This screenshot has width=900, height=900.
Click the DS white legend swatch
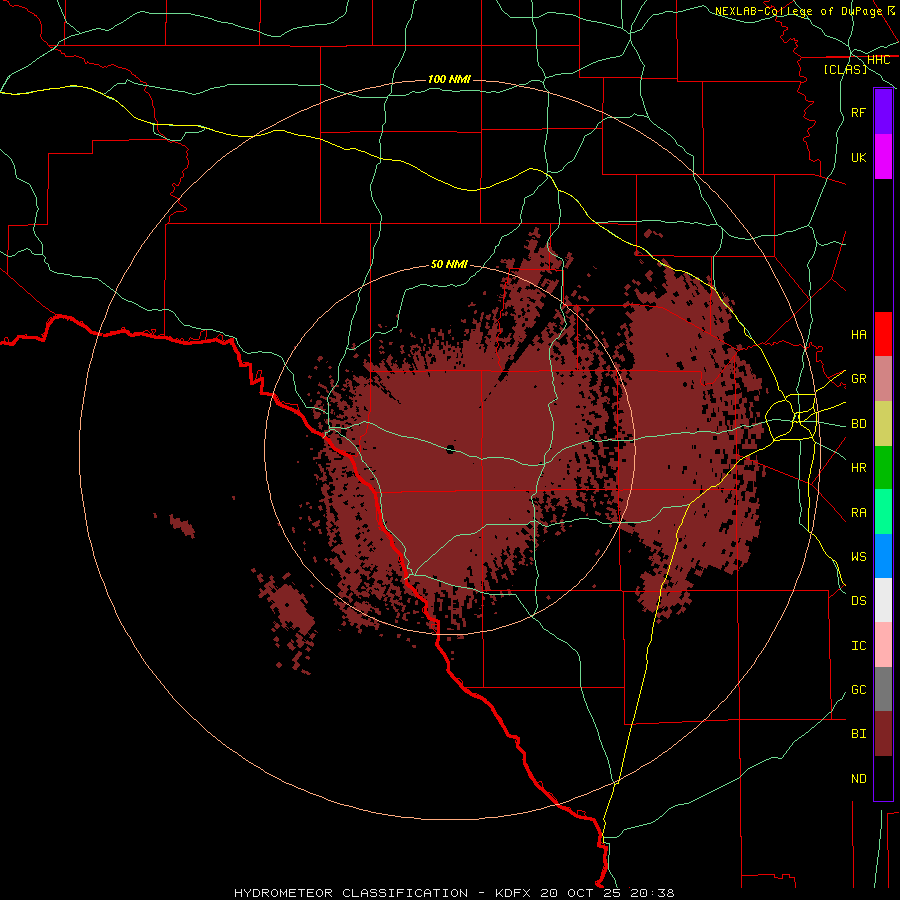883,600
